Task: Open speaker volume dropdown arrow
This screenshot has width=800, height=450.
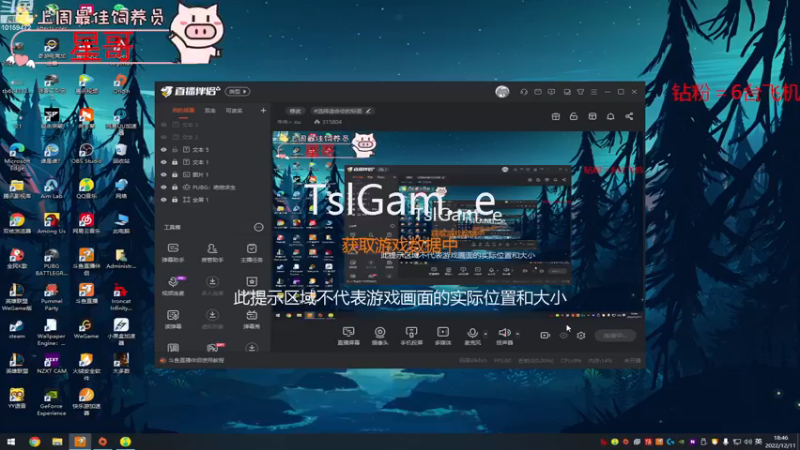Action: (517, 334)
